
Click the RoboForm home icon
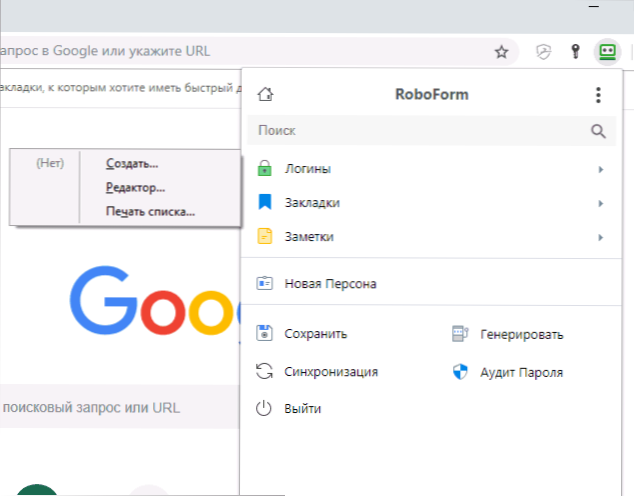[265, 94]
